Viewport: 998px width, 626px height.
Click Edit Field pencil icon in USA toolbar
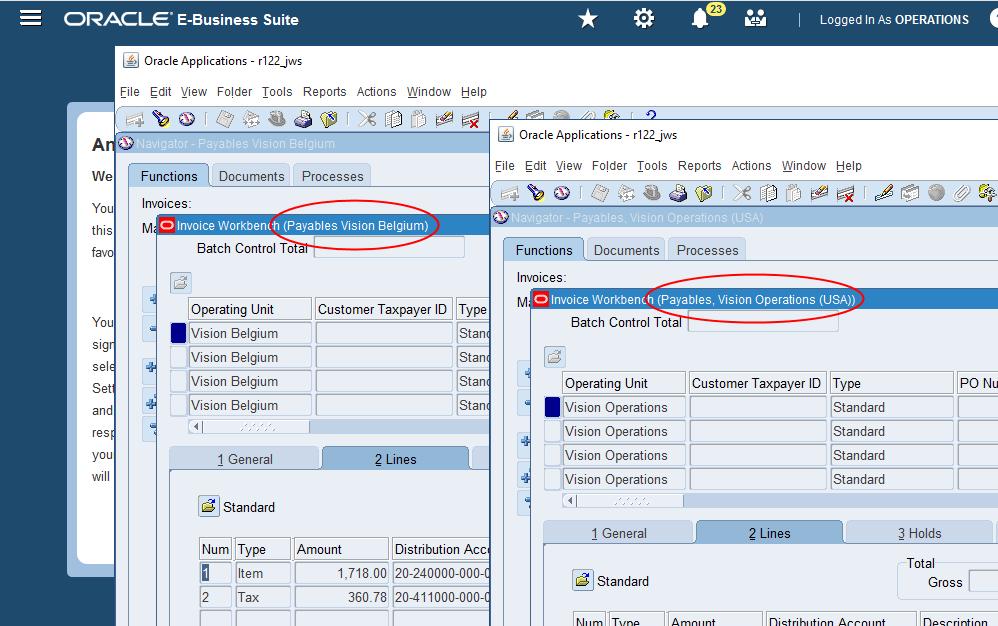point(884,193)
